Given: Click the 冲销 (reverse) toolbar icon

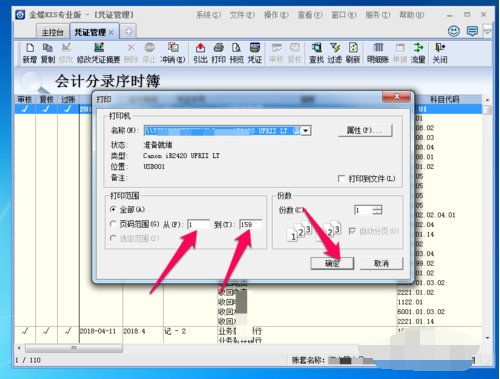Looking at the screenshot, I should coord(173,53).
